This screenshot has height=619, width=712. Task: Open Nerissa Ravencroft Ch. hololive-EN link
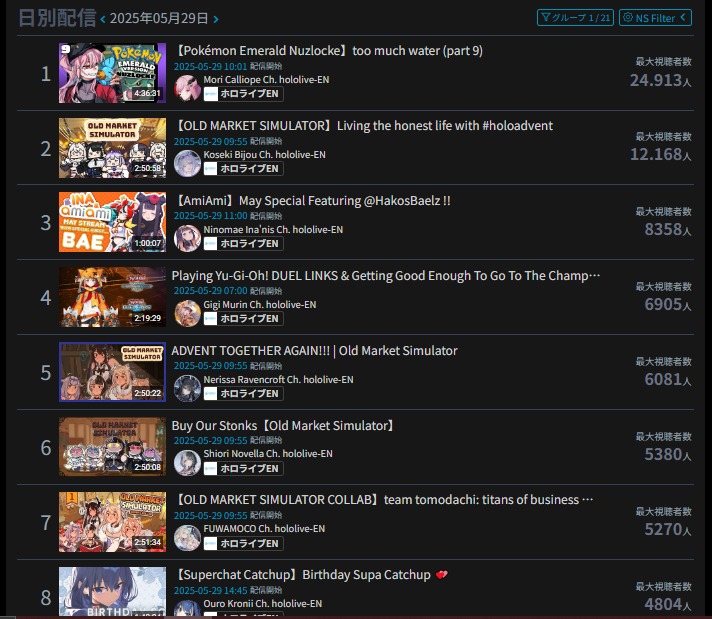point(278,379)
